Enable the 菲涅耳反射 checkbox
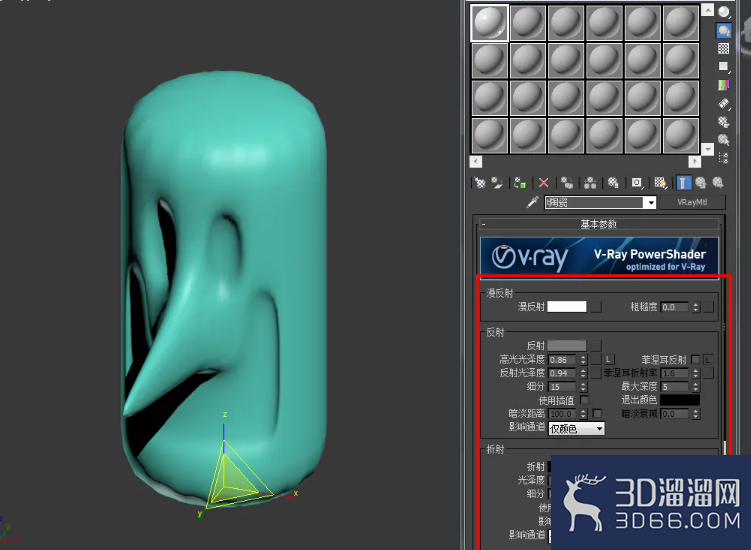Screen dimensions: 751x550 (695, 359)
